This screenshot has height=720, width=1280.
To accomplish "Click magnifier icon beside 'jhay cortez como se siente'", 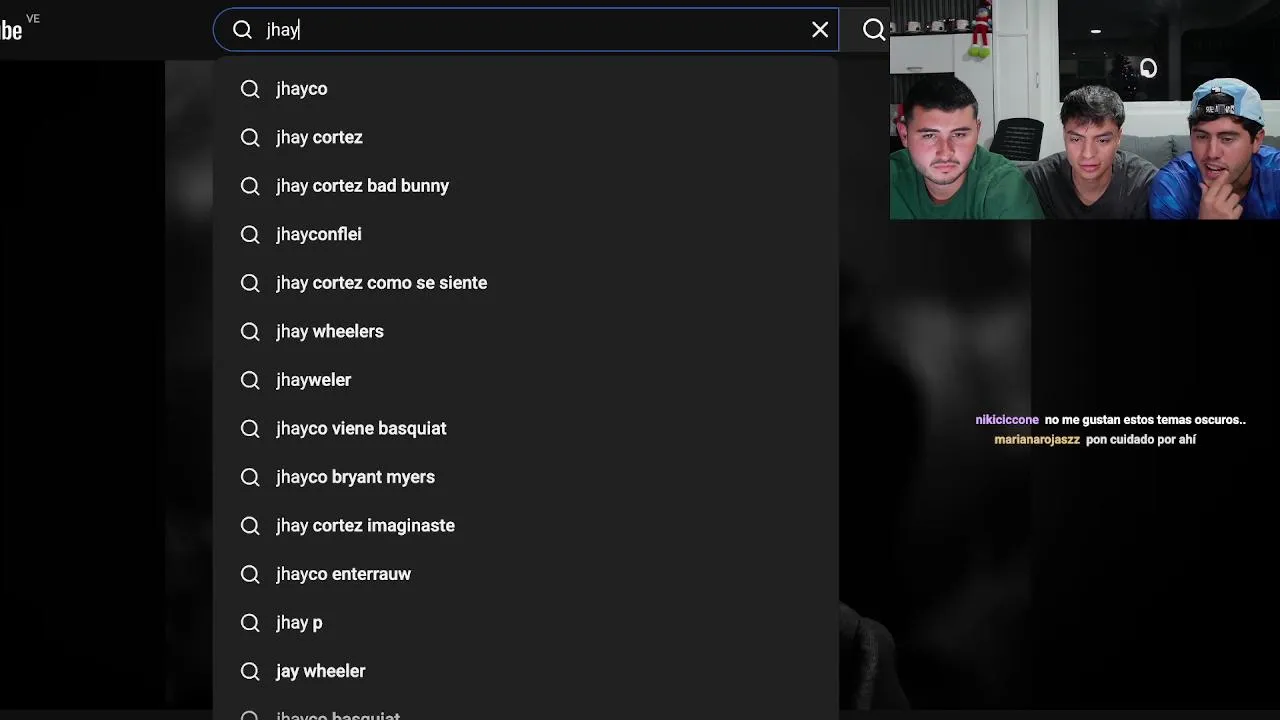I will click(x=250, y=283).
